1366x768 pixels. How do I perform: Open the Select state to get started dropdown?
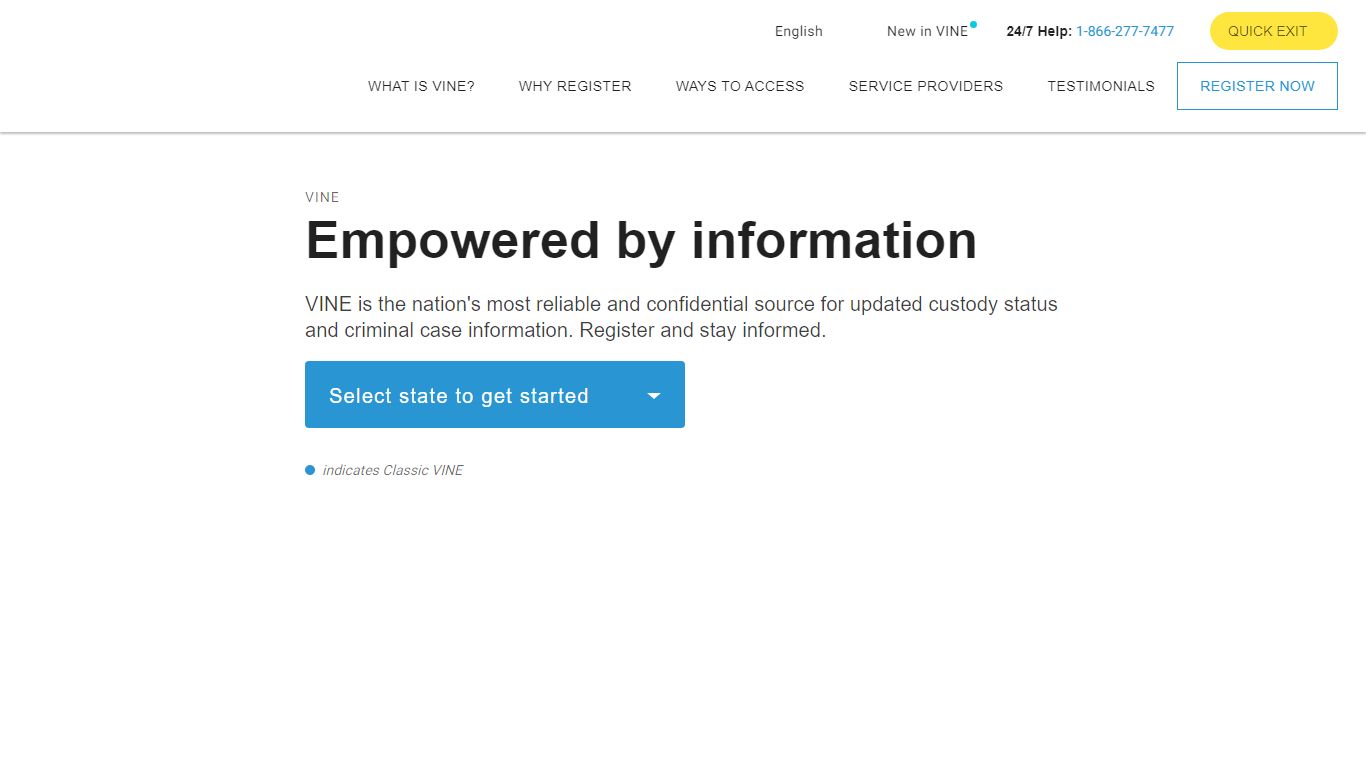[495, 395]
